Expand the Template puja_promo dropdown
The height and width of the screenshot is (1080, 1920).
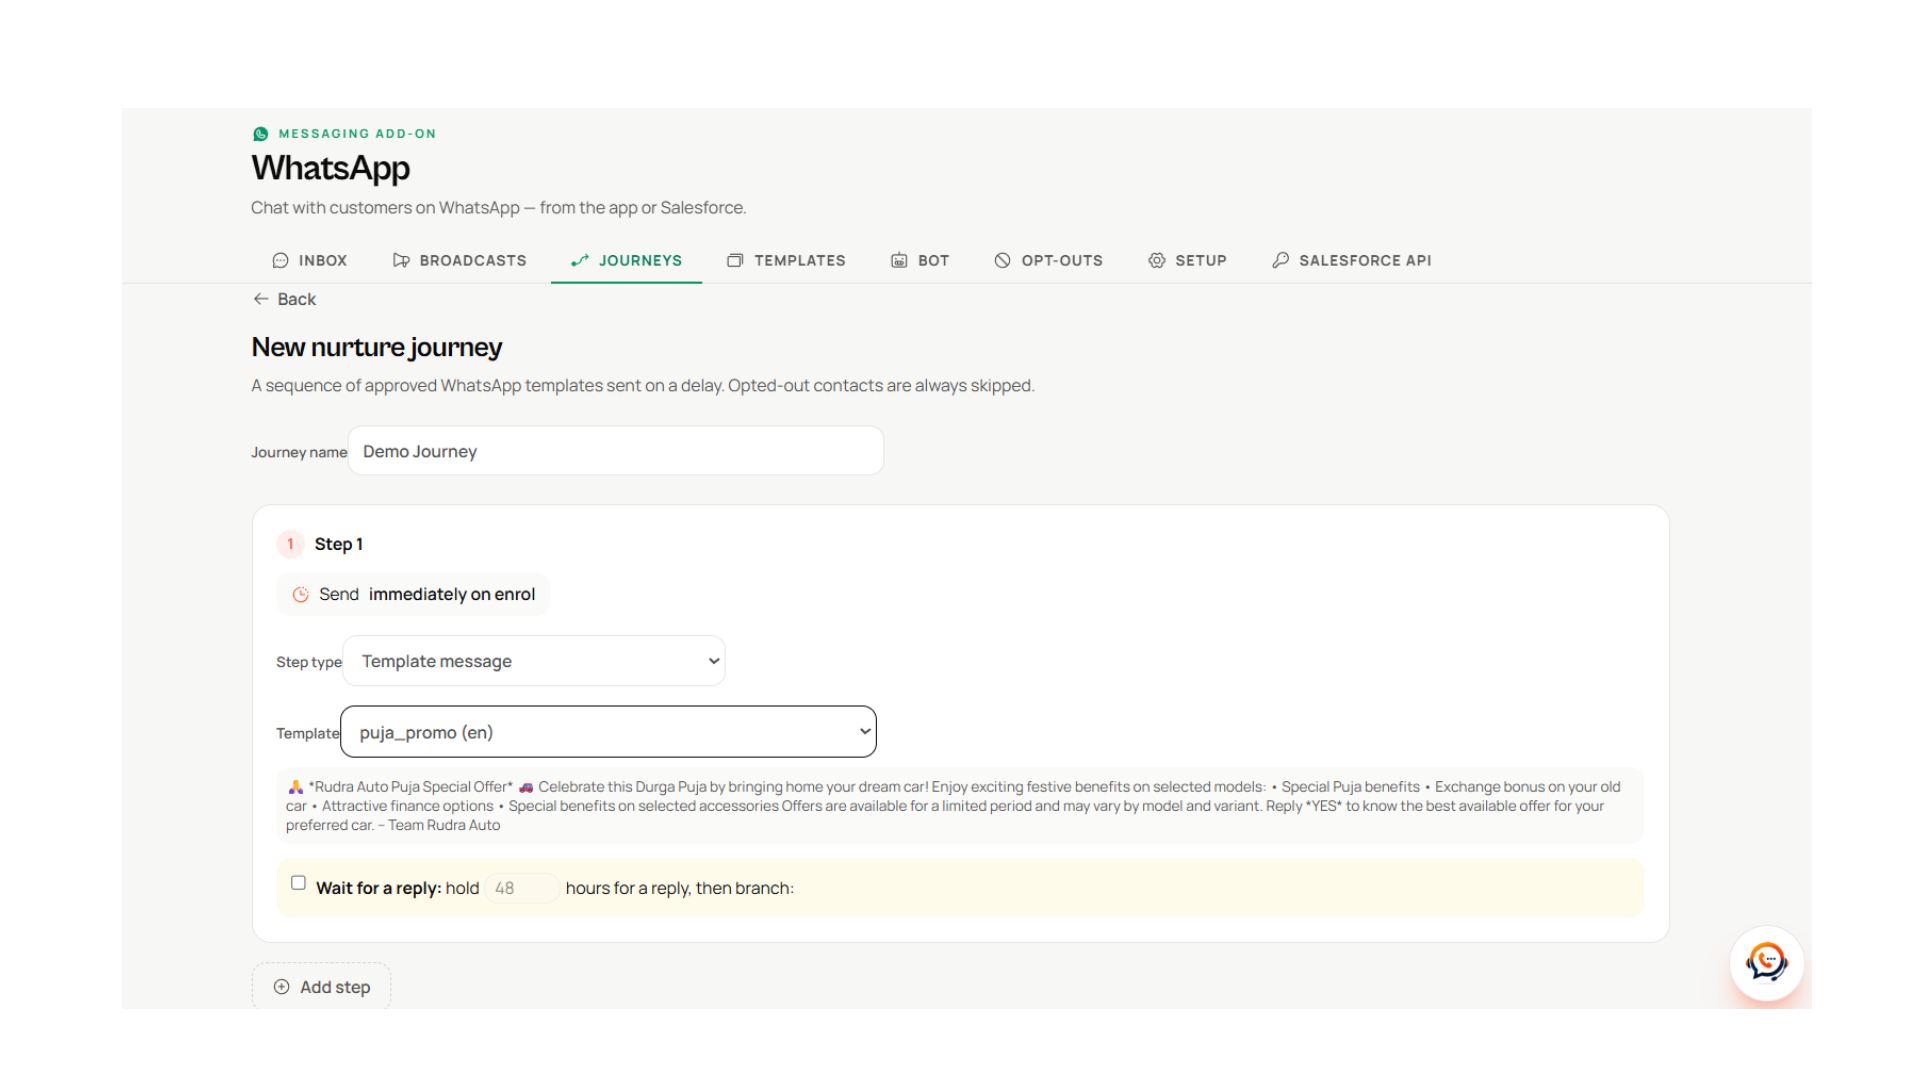coord(608,732)
